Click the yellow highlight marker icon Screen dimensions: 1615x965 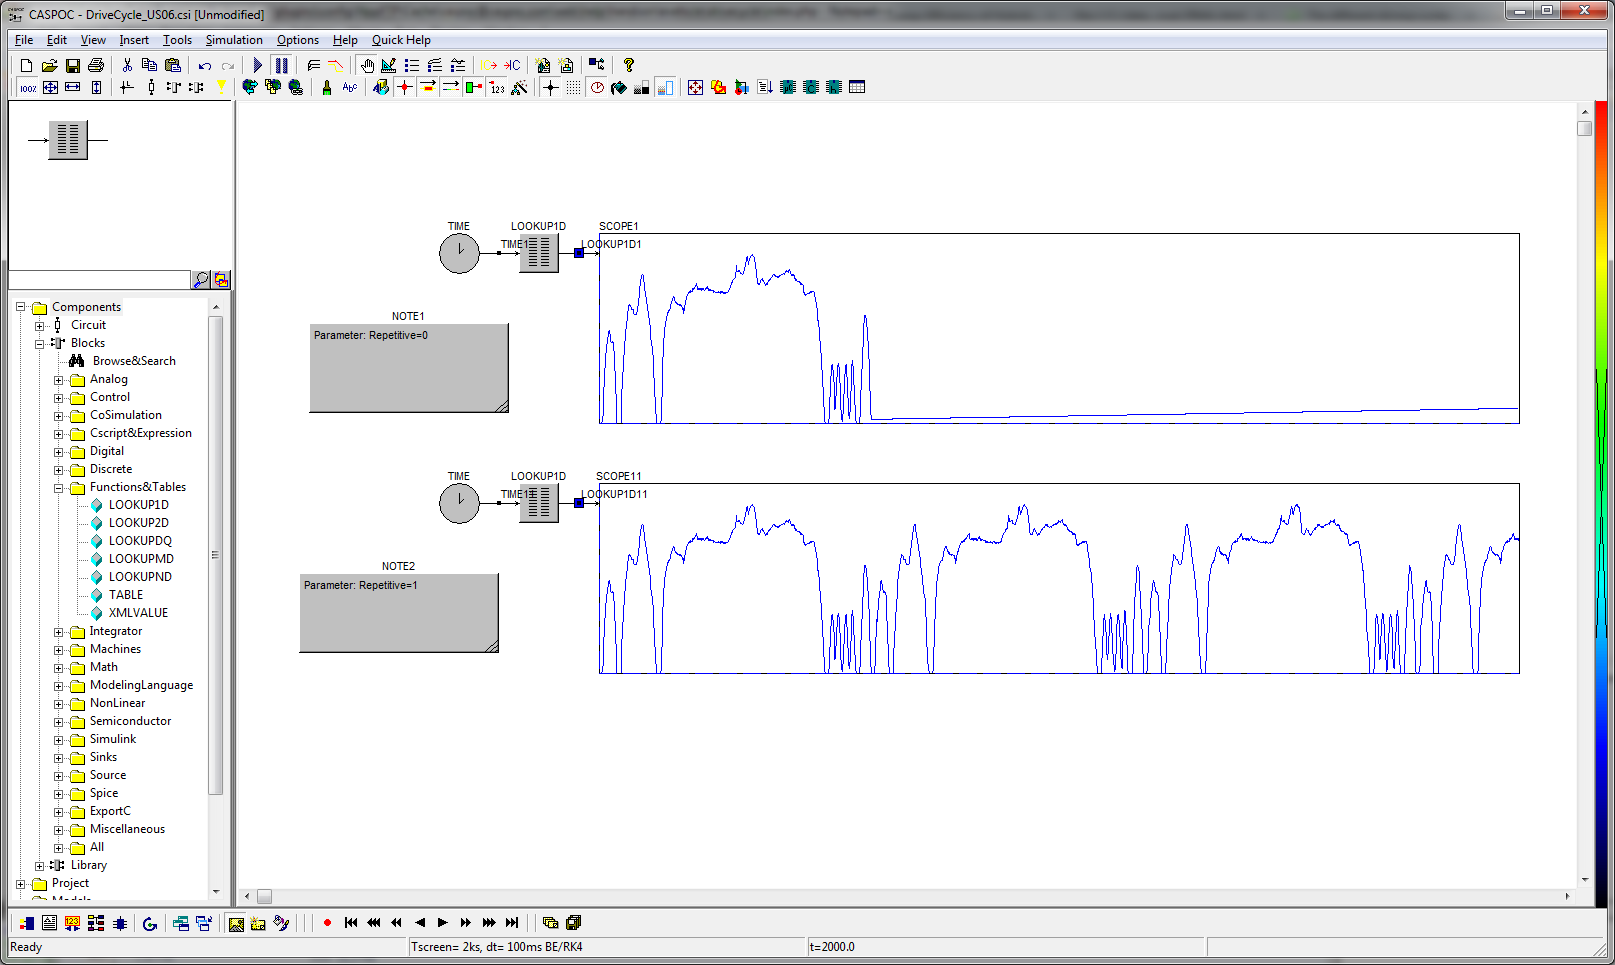tap(222, 88)
